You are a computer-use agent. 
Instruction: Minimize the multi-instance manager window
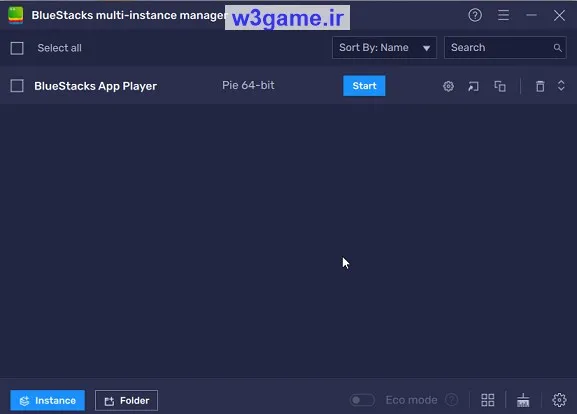531,15
